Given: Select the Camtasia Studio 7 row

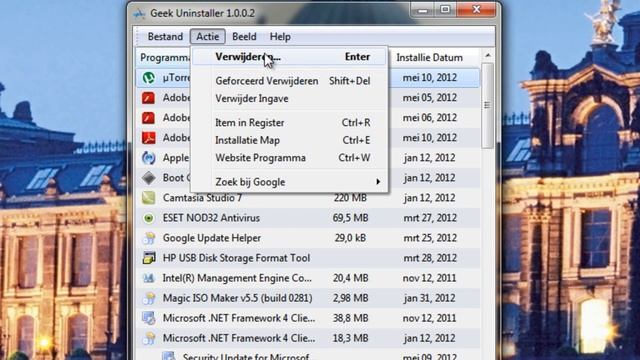Looking at the screenshot, I should point(308,198).
